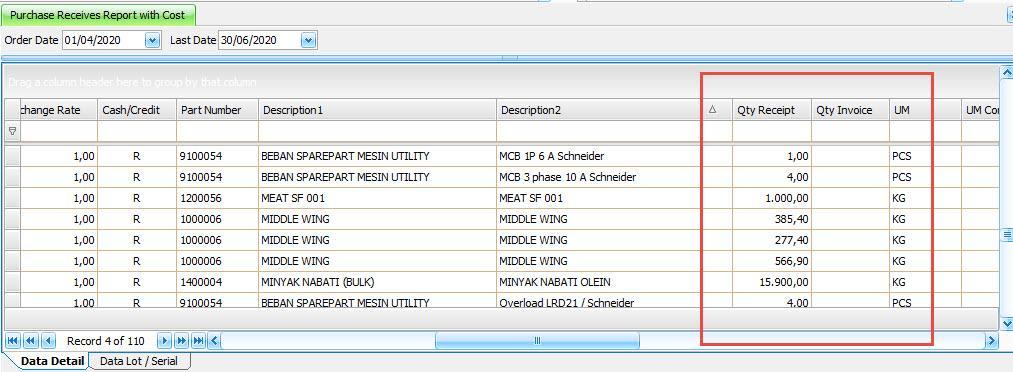Sort by the Description2 column header
Screen dimensions: 1013x372
(x=600, y=110)
